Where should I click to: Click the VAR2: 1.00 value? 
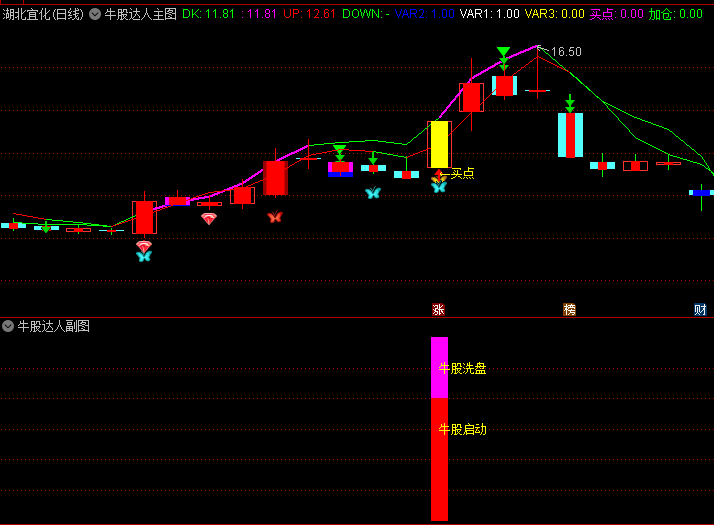pos(424,14)
